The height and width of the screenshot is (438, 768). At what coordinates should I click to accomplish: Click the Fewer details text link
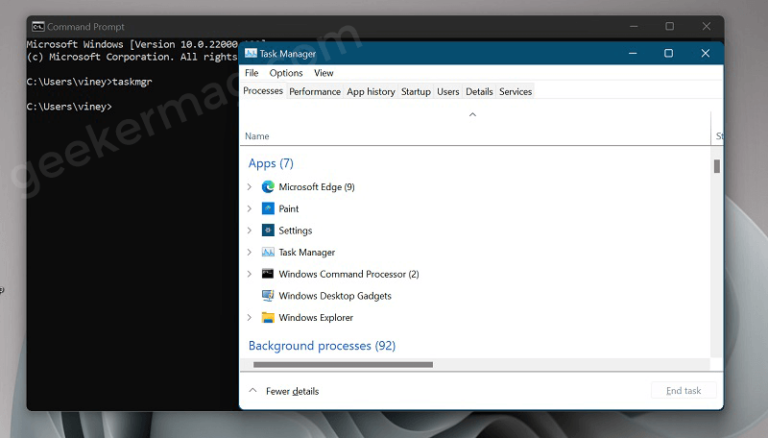tap(292, 391)
